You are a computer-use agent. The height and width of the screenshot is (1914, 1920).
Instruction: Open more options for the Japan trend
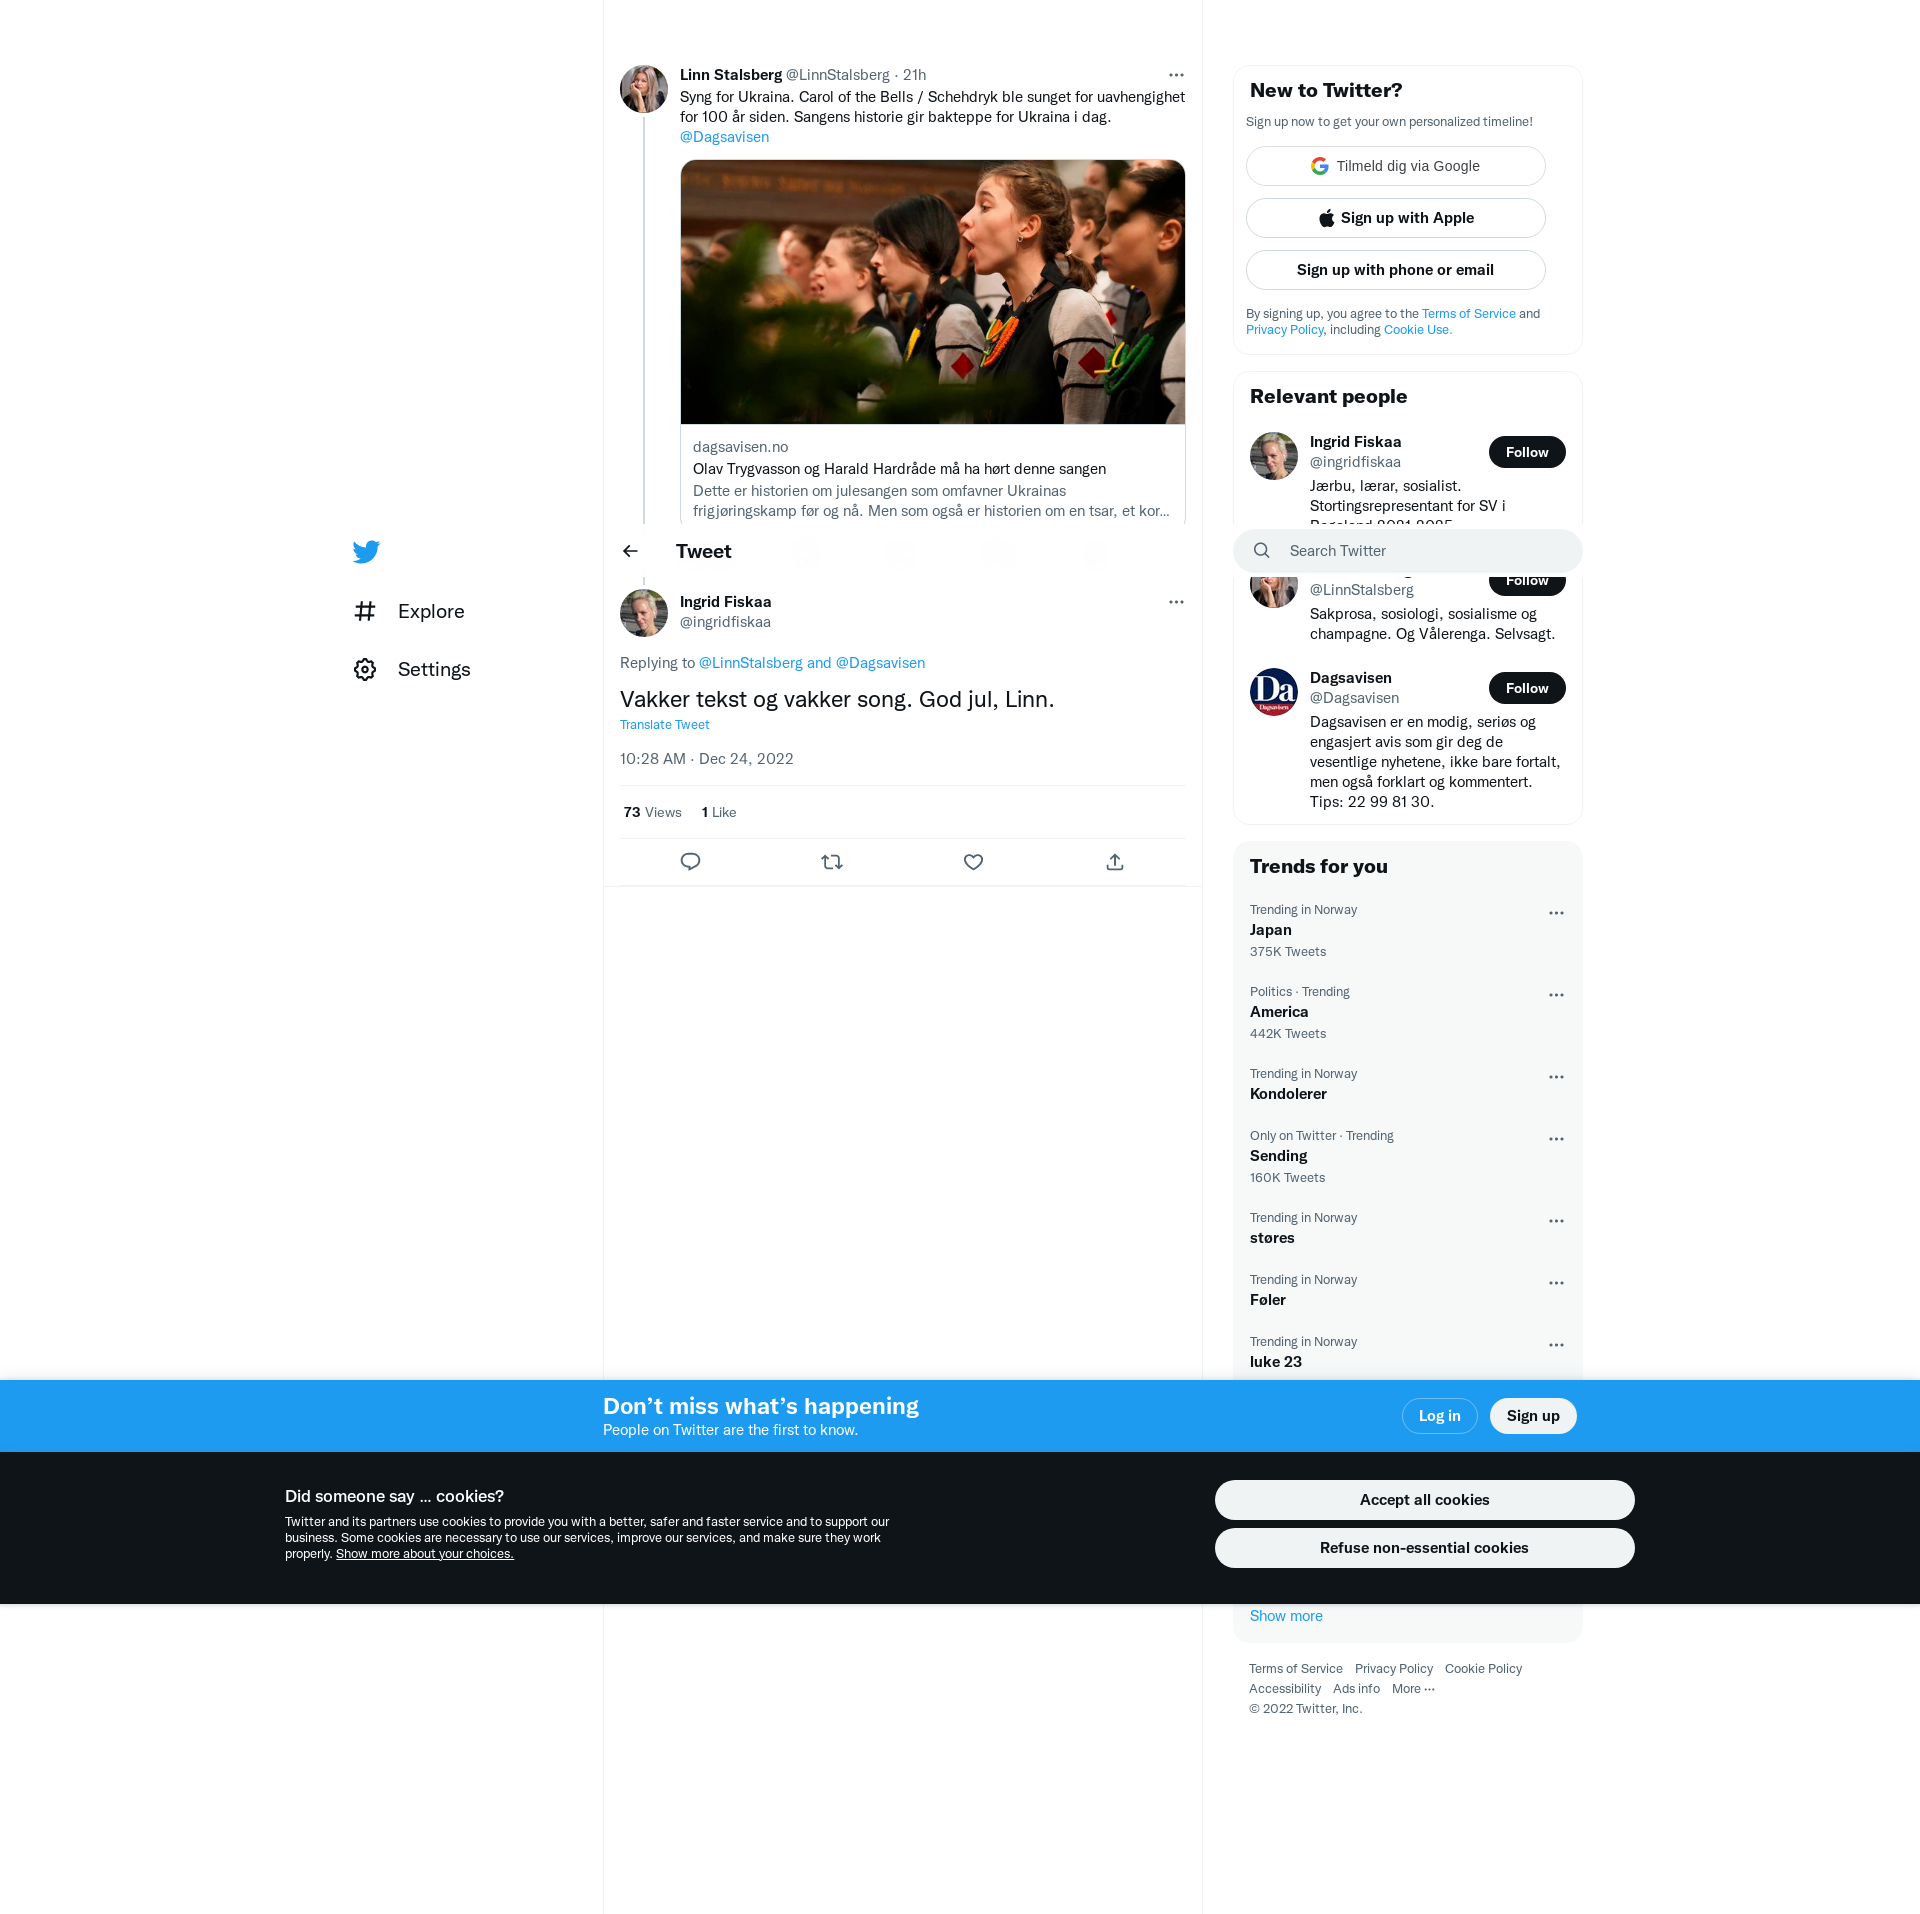point(1556,913)
